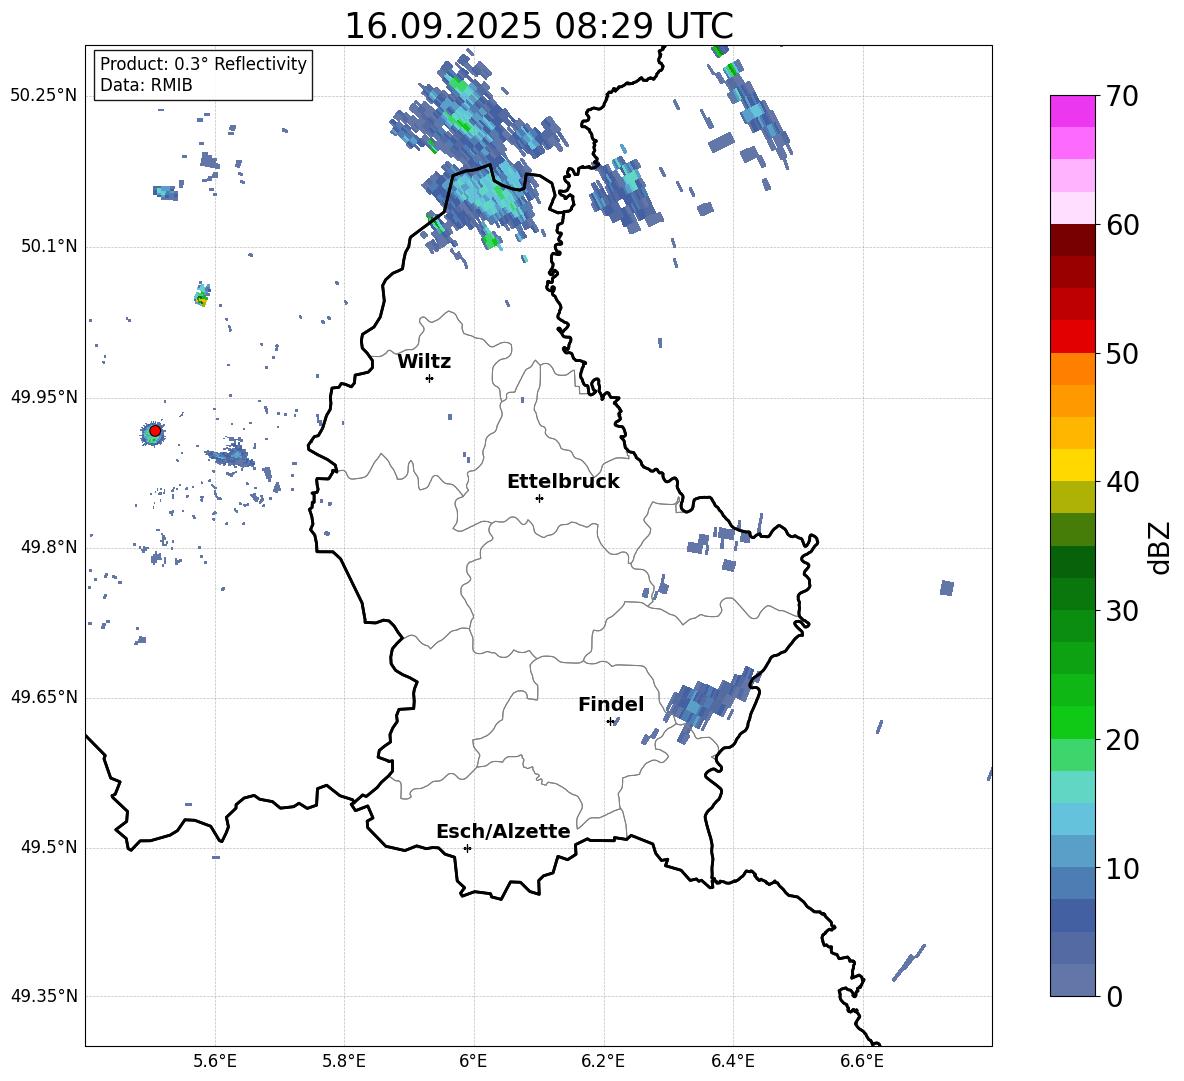Click the Findel city label

coord(611,704)
